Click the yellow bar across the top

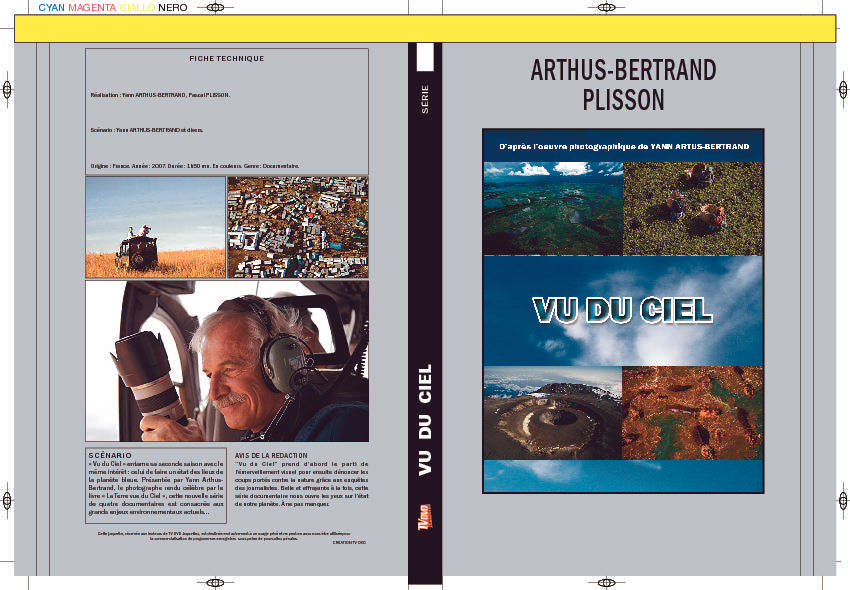(425, 29)
